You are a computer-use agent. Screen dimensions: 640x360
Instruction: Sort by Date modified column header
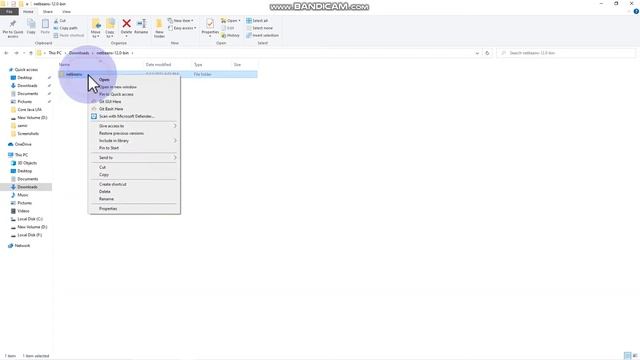coord(158,64)
